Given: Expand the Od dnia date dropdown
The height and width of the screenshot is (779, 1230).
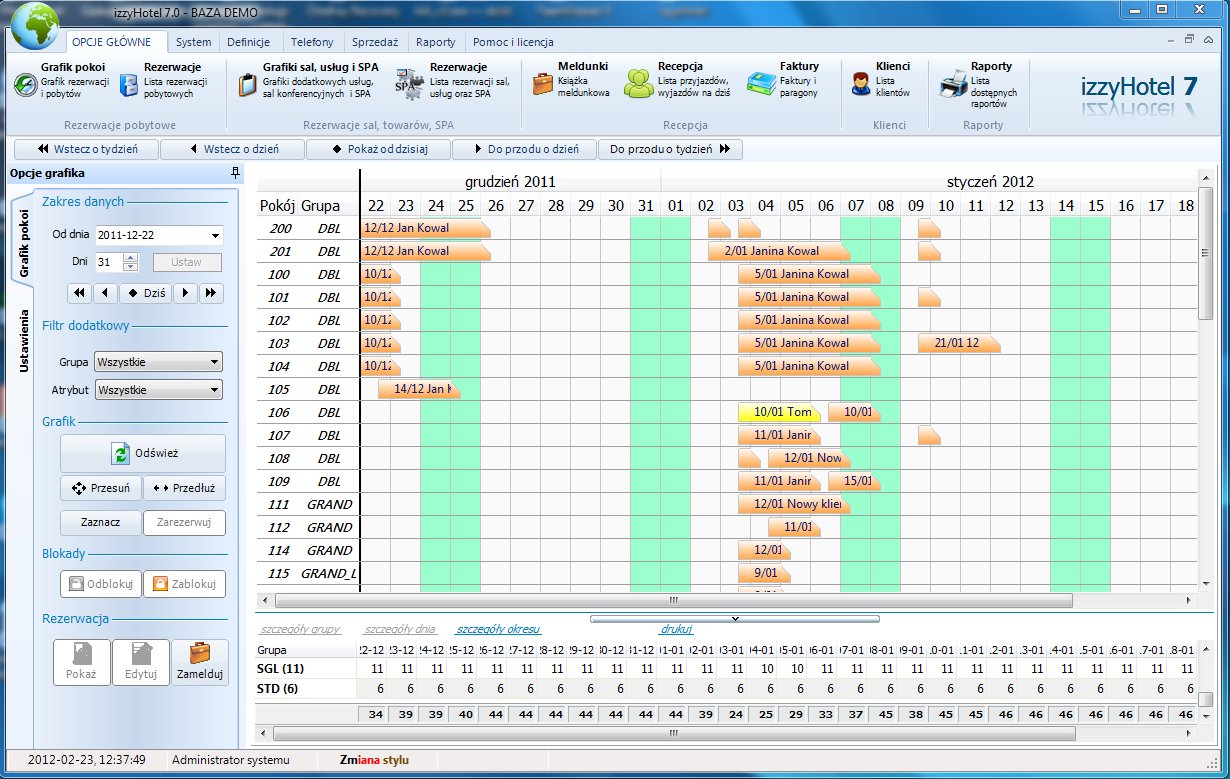Looking at the screenshot, I should [x=215, y=236].
